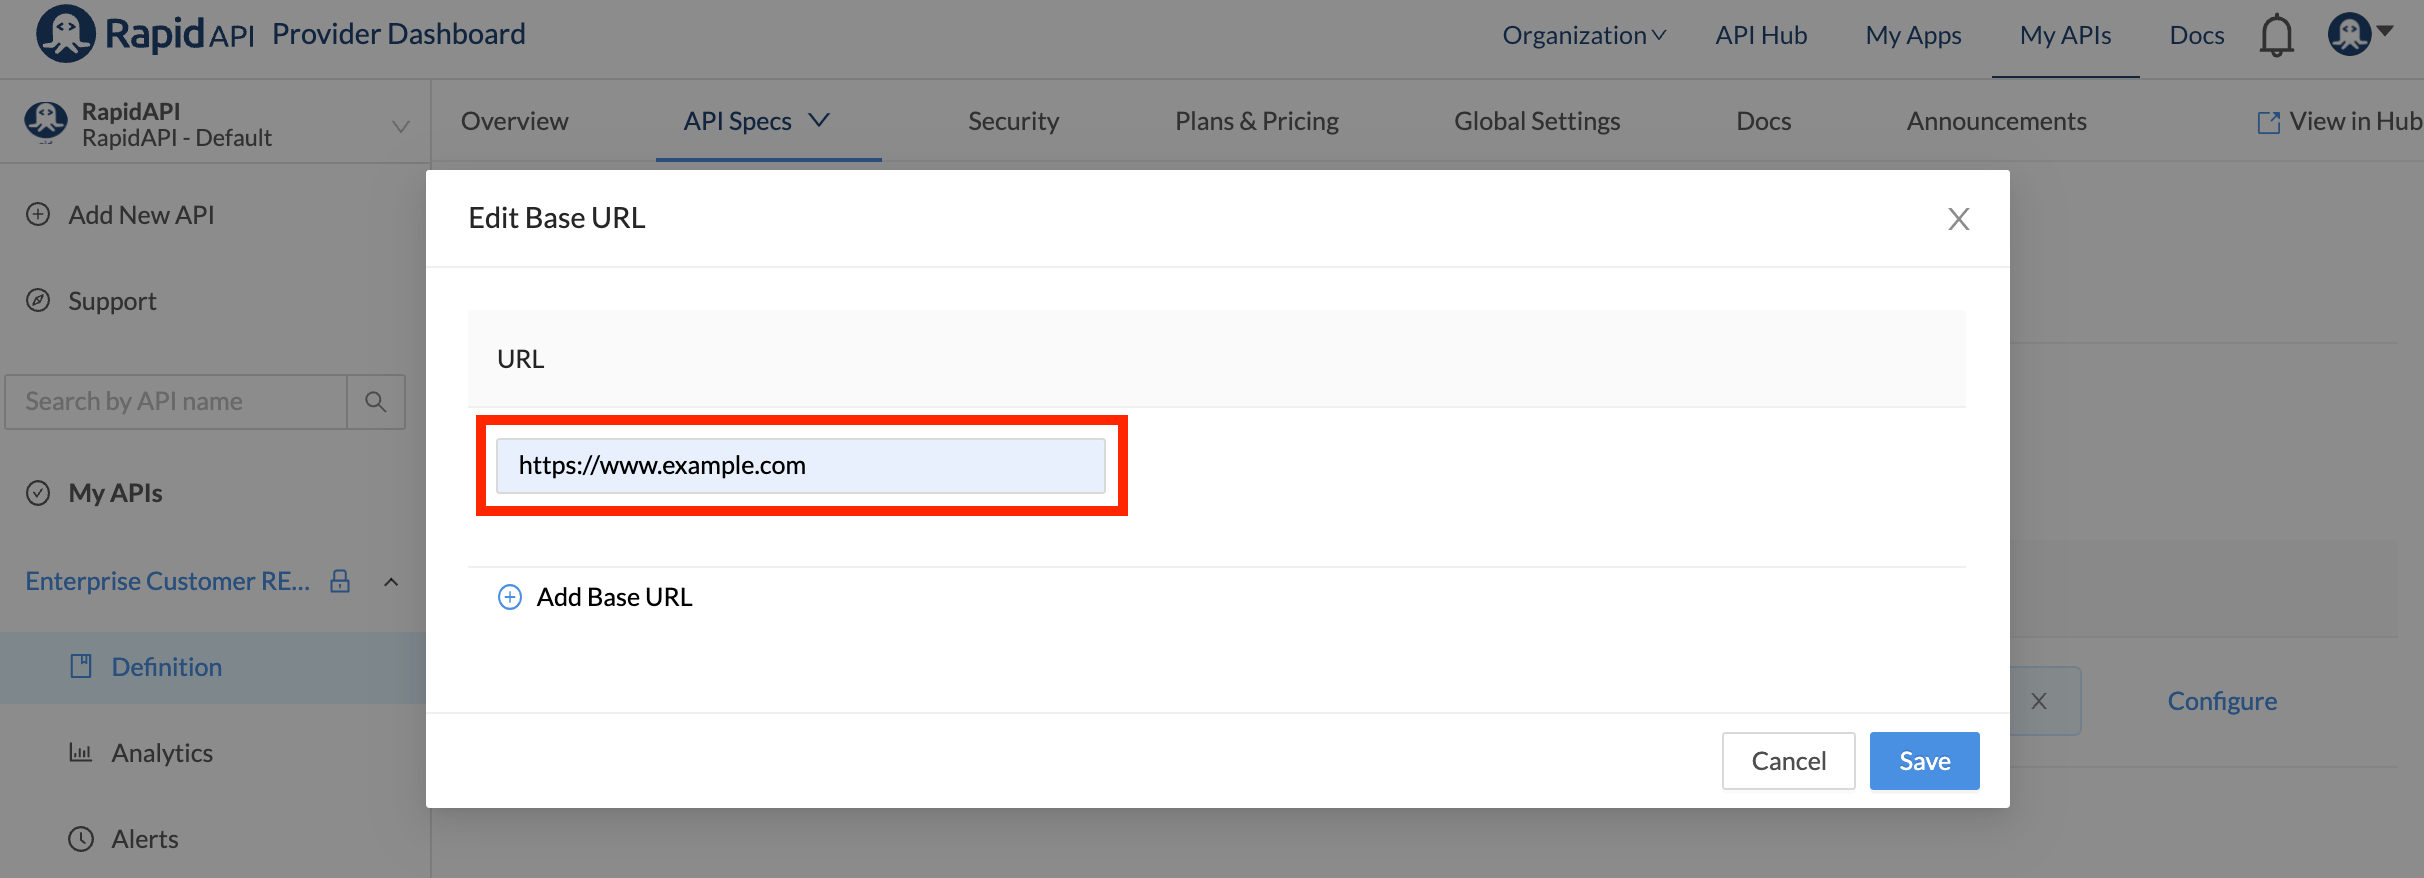Click the Support label in the sidebar
This screenshot has width=2424, height=878.
[x=112, y=301]
